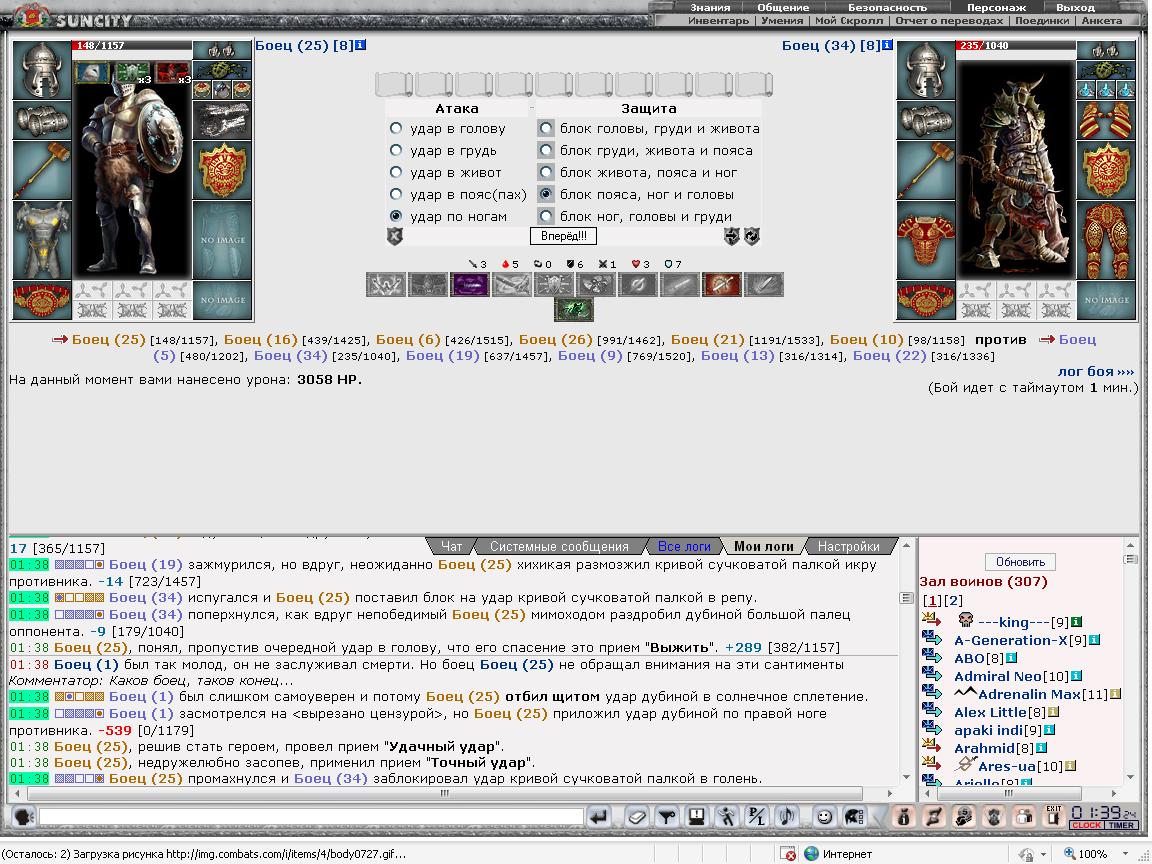This screenshot has height=864, width=1152.
Task: Activate the first combat skill with trident emblem
Action: pos(386,284)
